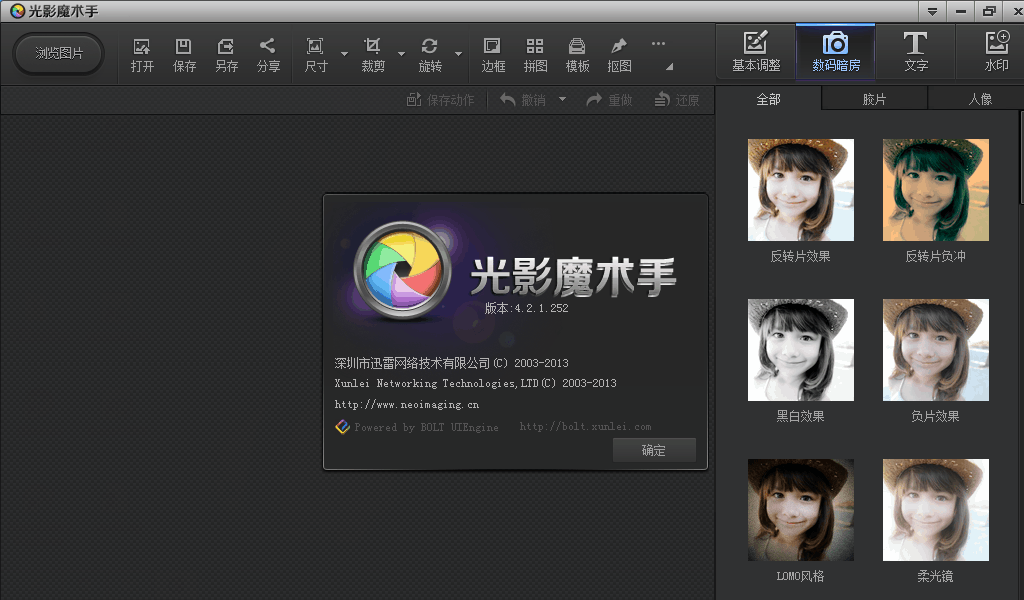Open the 撤销 undo history dropdown
Screen dimensions: 1024x600
pos(562,100)
